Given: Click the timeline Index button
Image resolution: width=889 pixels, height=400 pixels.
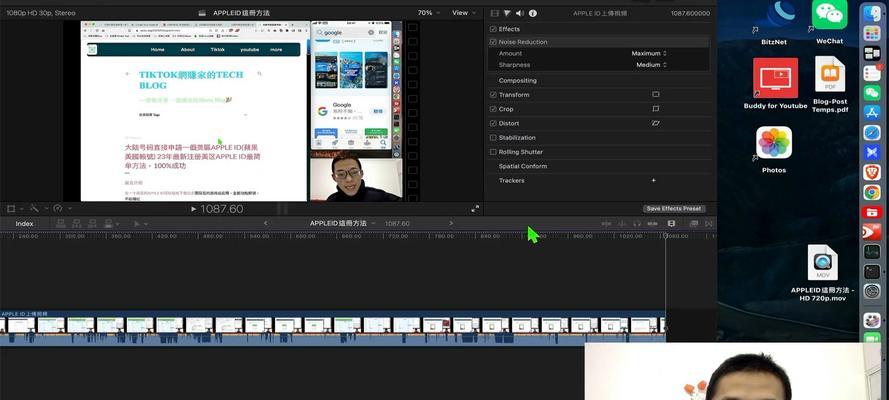Looking at the screenshot, I should click(x=24, y=224).
